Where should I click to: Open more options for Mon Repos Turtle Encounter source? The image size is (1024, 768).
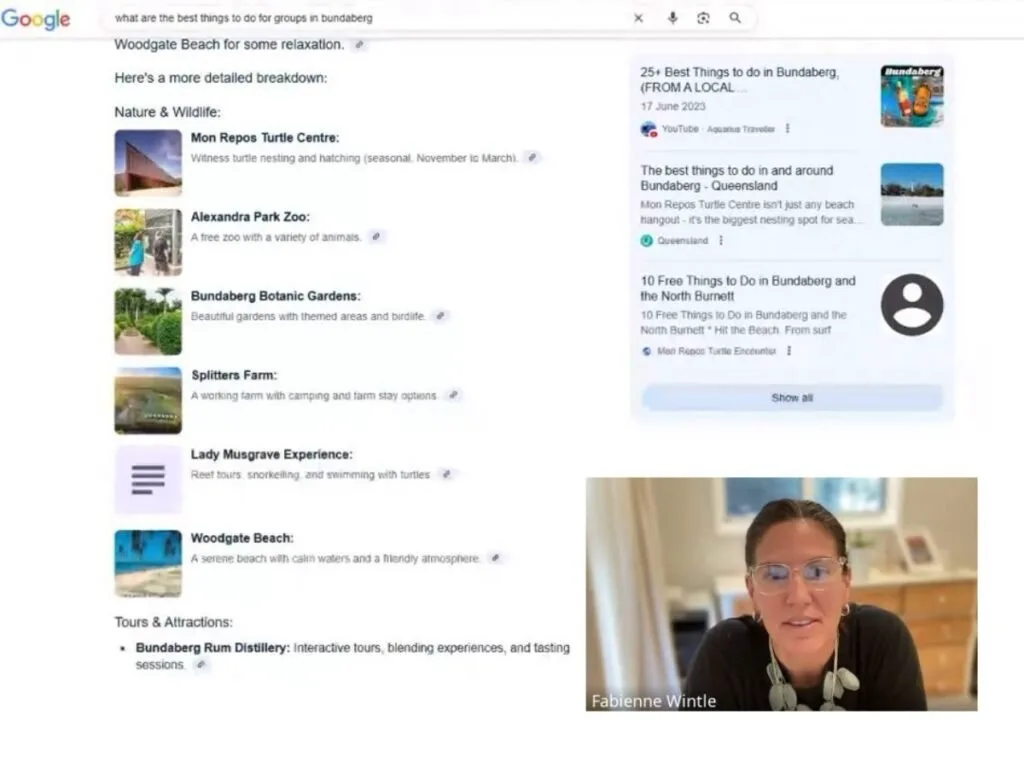click(789, 351)
